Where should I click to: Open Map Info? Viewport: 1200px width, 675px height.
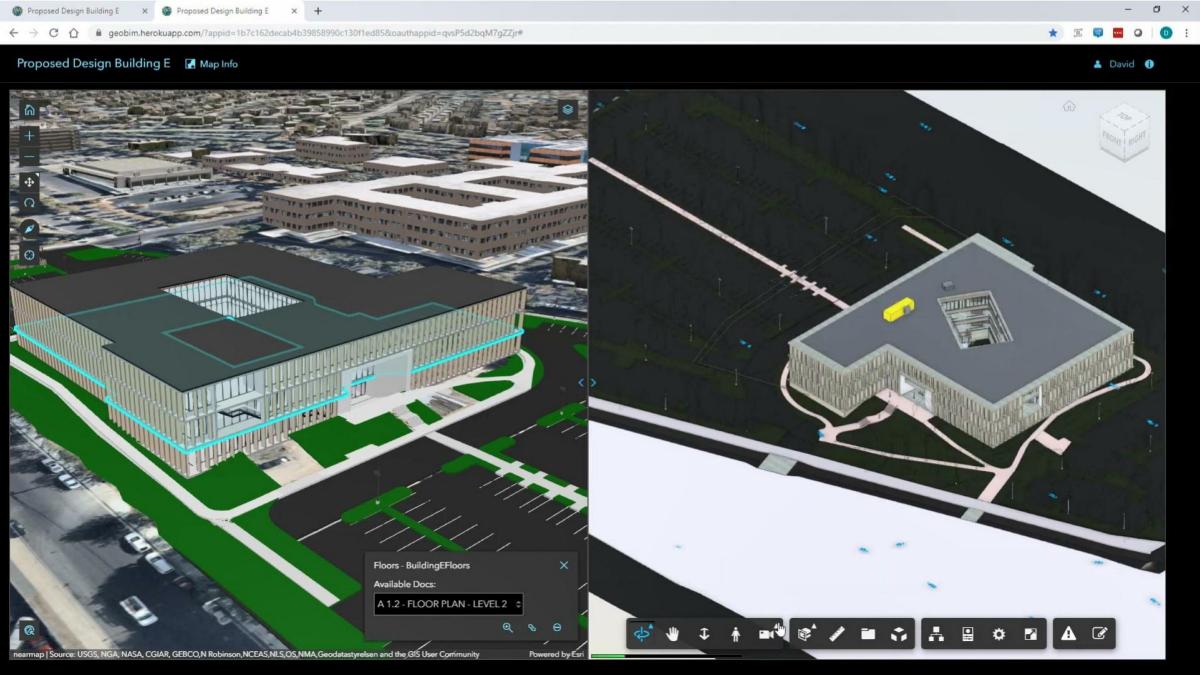[211, 64]
